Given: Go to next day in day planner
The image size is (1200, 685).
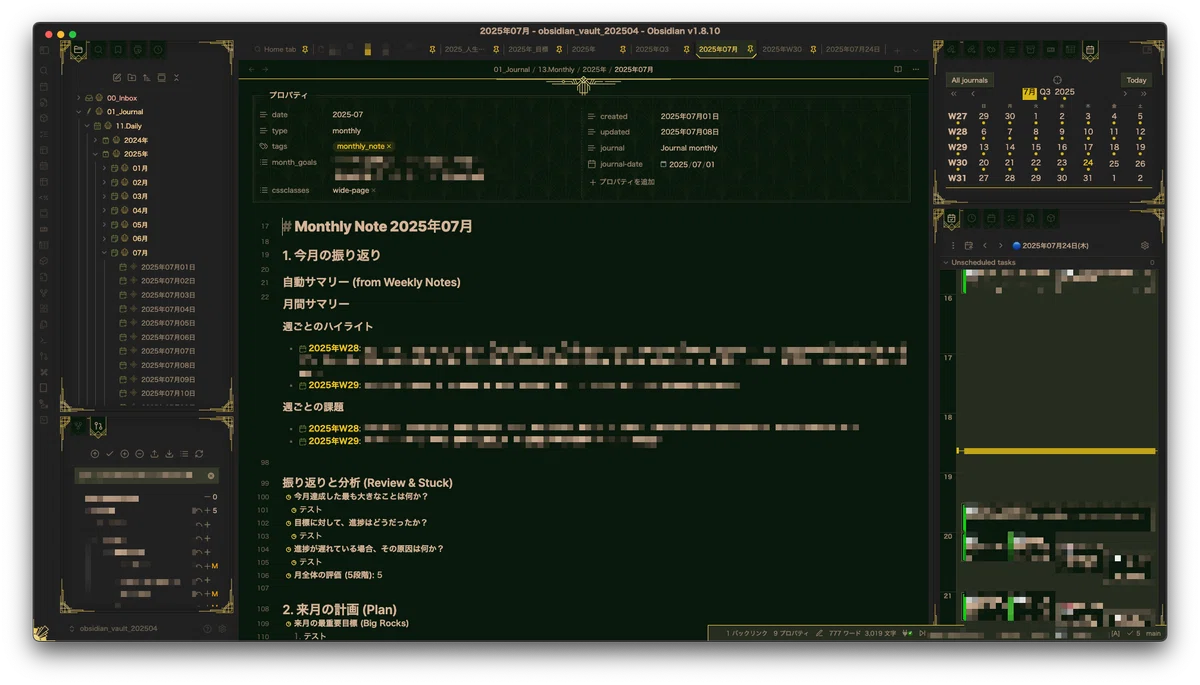Looking at the screenshot, I should click(1000, 245).
